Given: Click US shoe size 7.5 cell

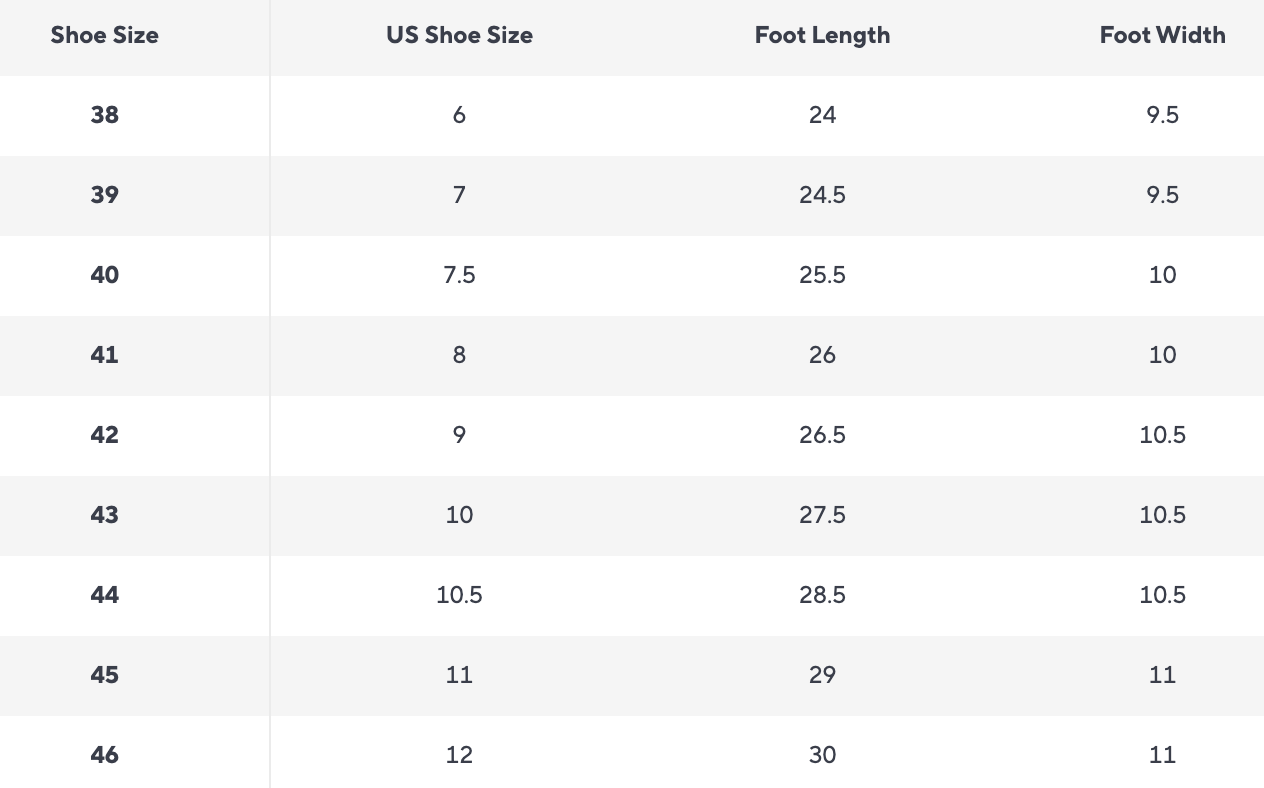Looking at the screenshot, I should 459,275.
